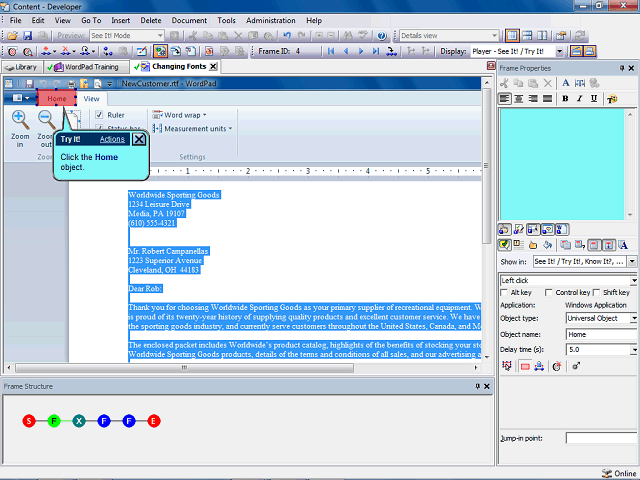This screenshot has height=480, width=640.
Task: Click the Actions link in Try It! bubble
Action: (x=112, y=139)
